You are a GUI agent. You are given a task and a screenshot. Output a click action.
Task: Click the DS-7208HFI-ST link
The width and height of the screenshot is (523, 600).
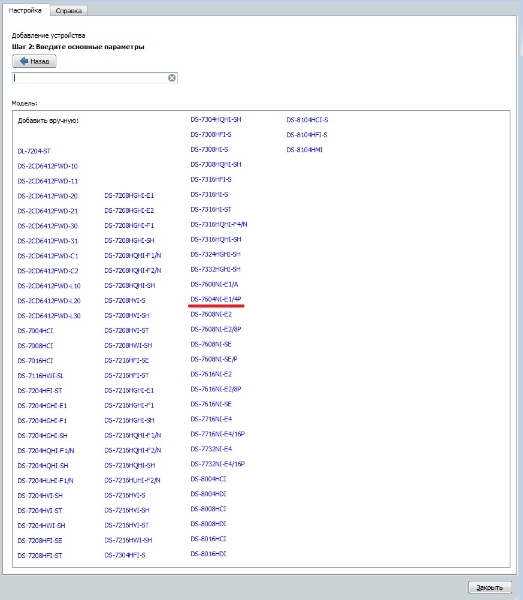pos(40,555)
